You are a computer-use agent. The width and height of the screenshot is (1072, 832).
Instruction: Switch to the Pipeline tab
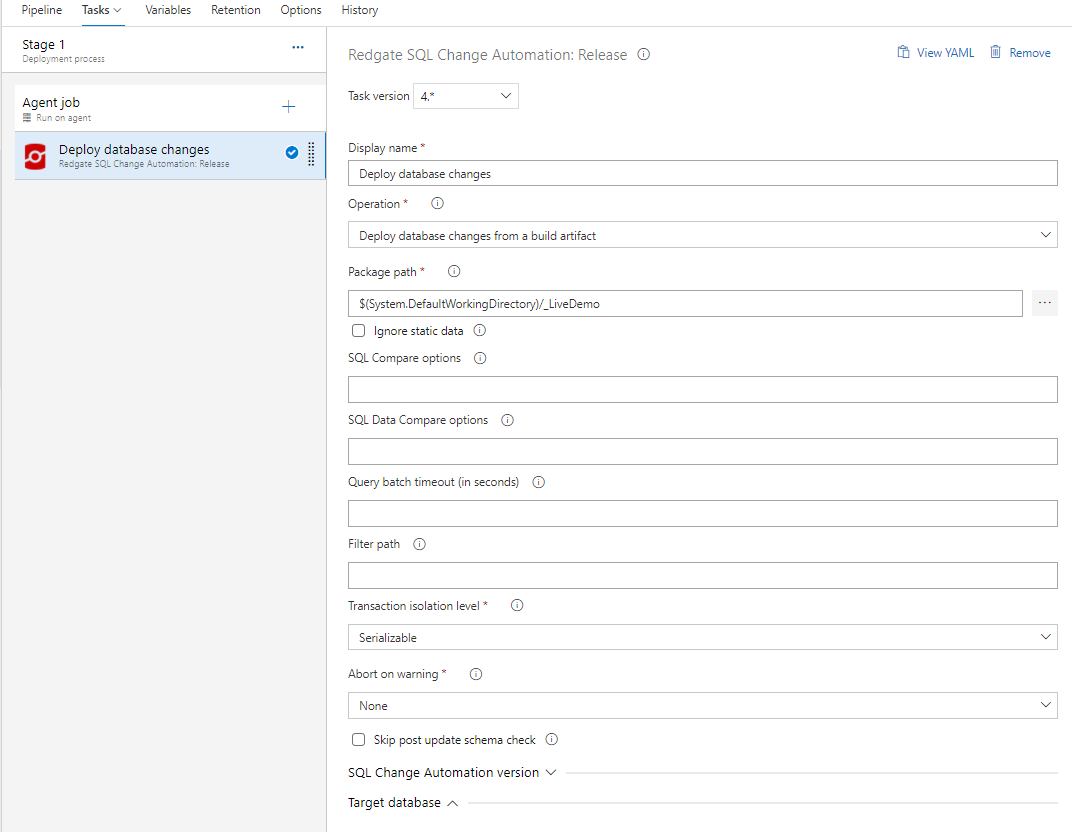42,10
